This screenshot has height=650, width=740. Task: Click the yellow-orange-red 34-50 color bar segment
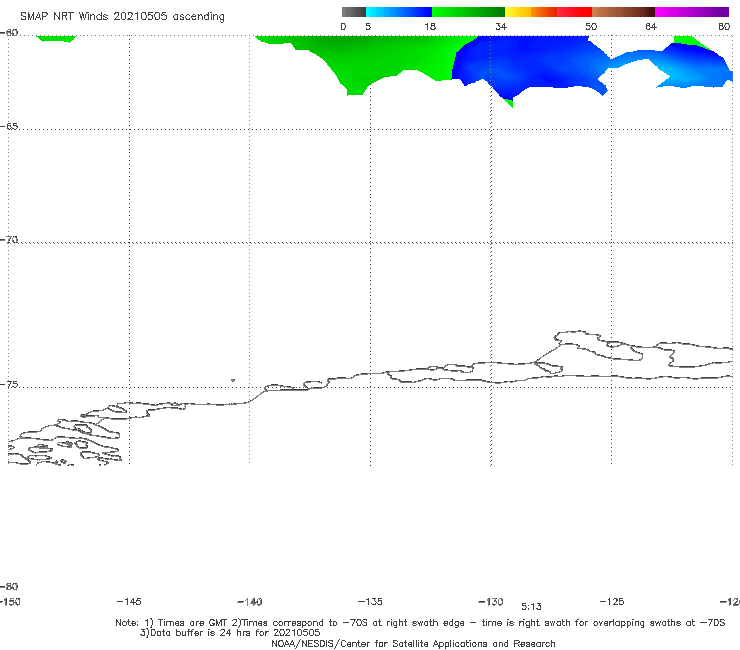pos(548,12)
